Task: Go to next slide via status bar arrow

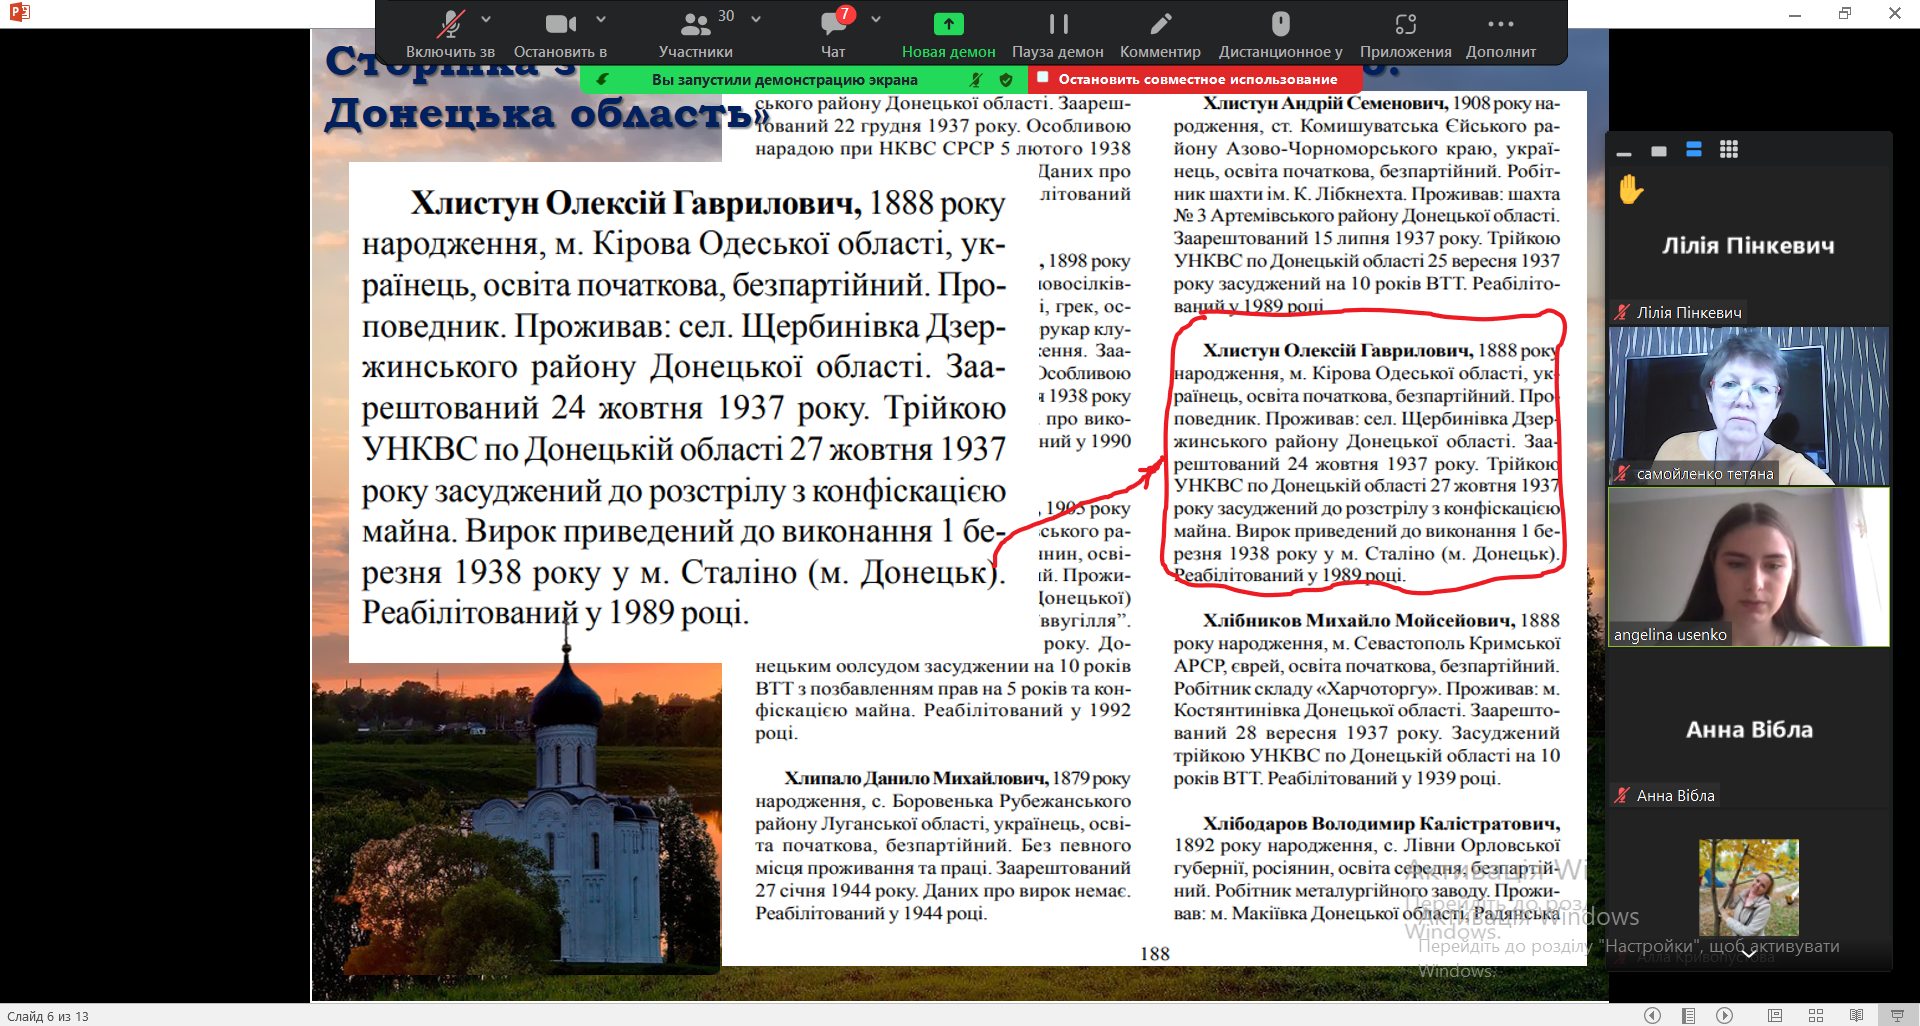Action: pyautogui.click(x=1724, y=1015)
